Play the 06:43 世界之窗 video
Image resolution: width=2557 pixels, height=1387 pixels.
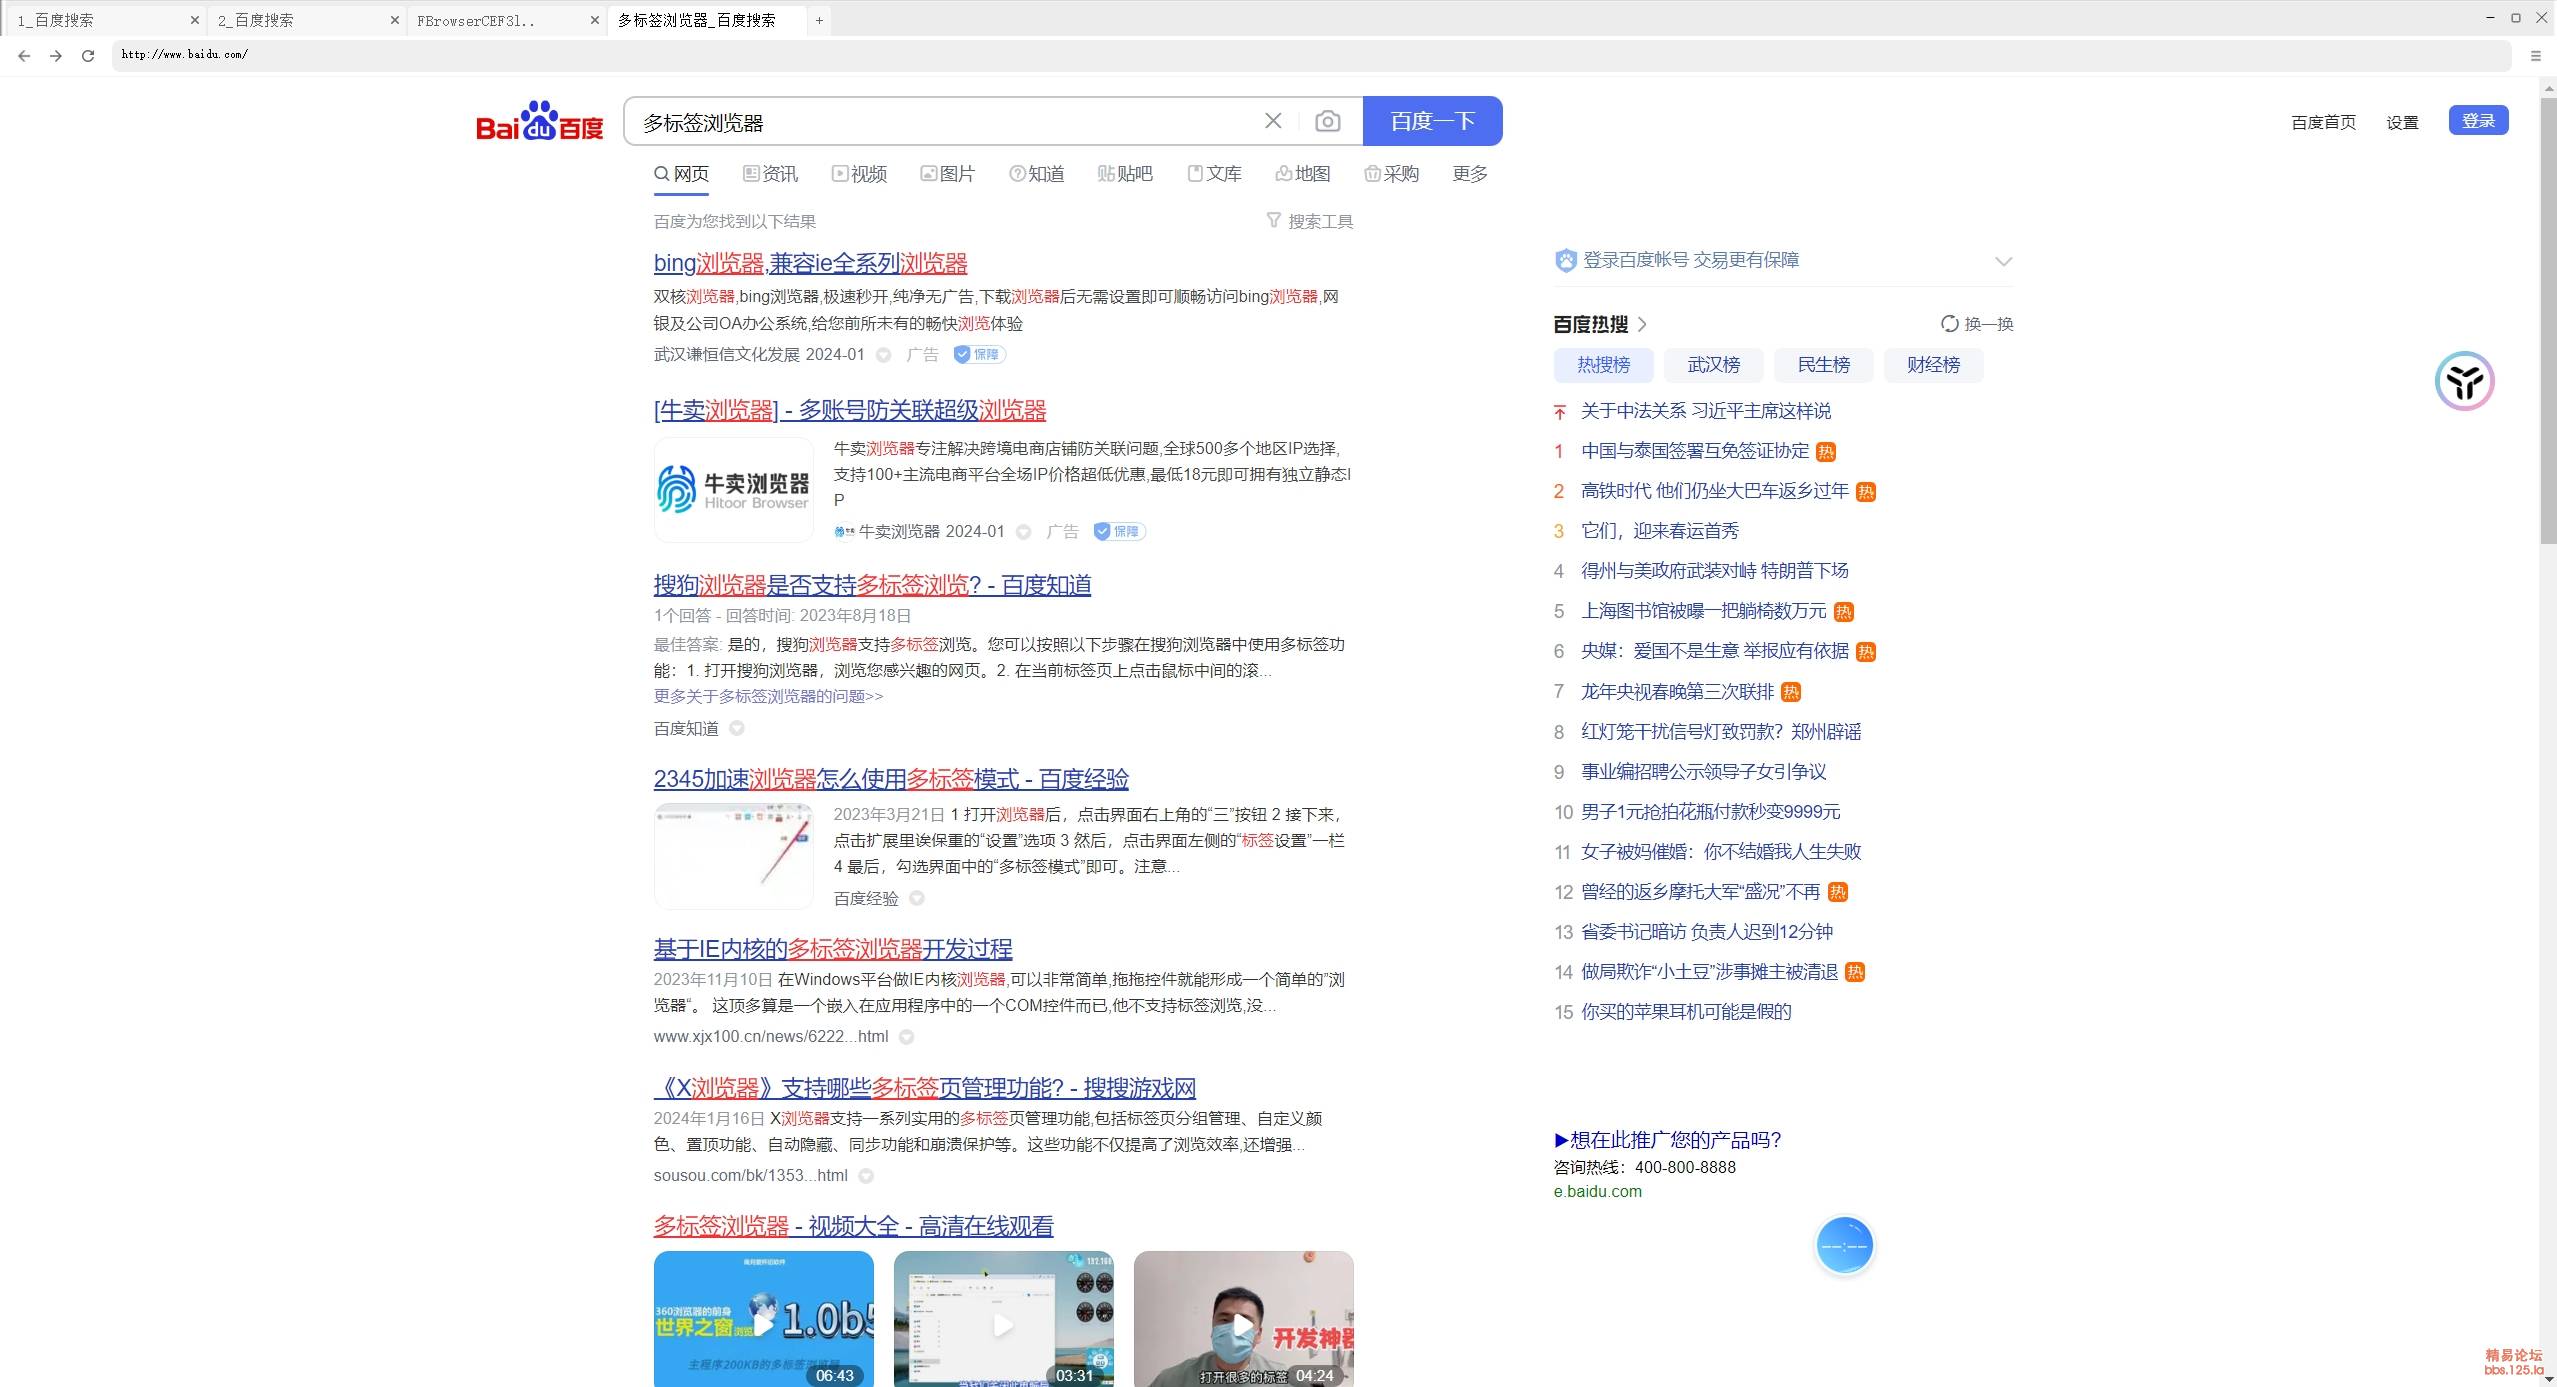pos(764,1319)
